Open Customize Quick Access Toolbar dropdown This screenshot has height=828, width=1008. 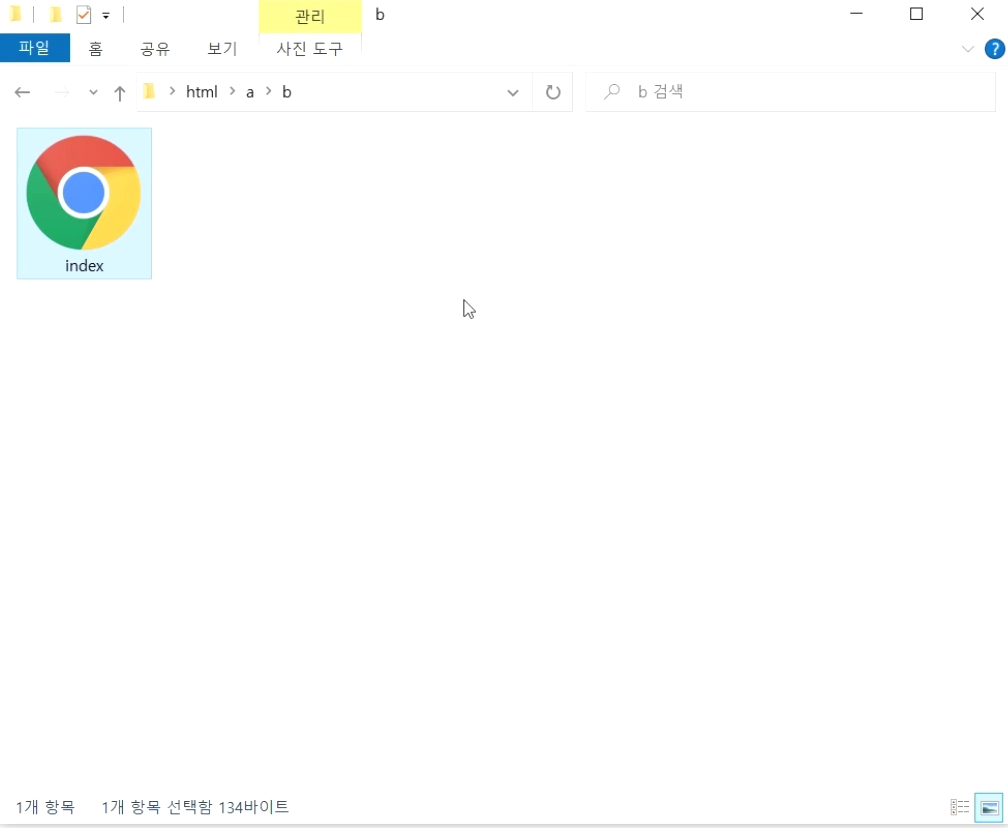pos(106,15)
